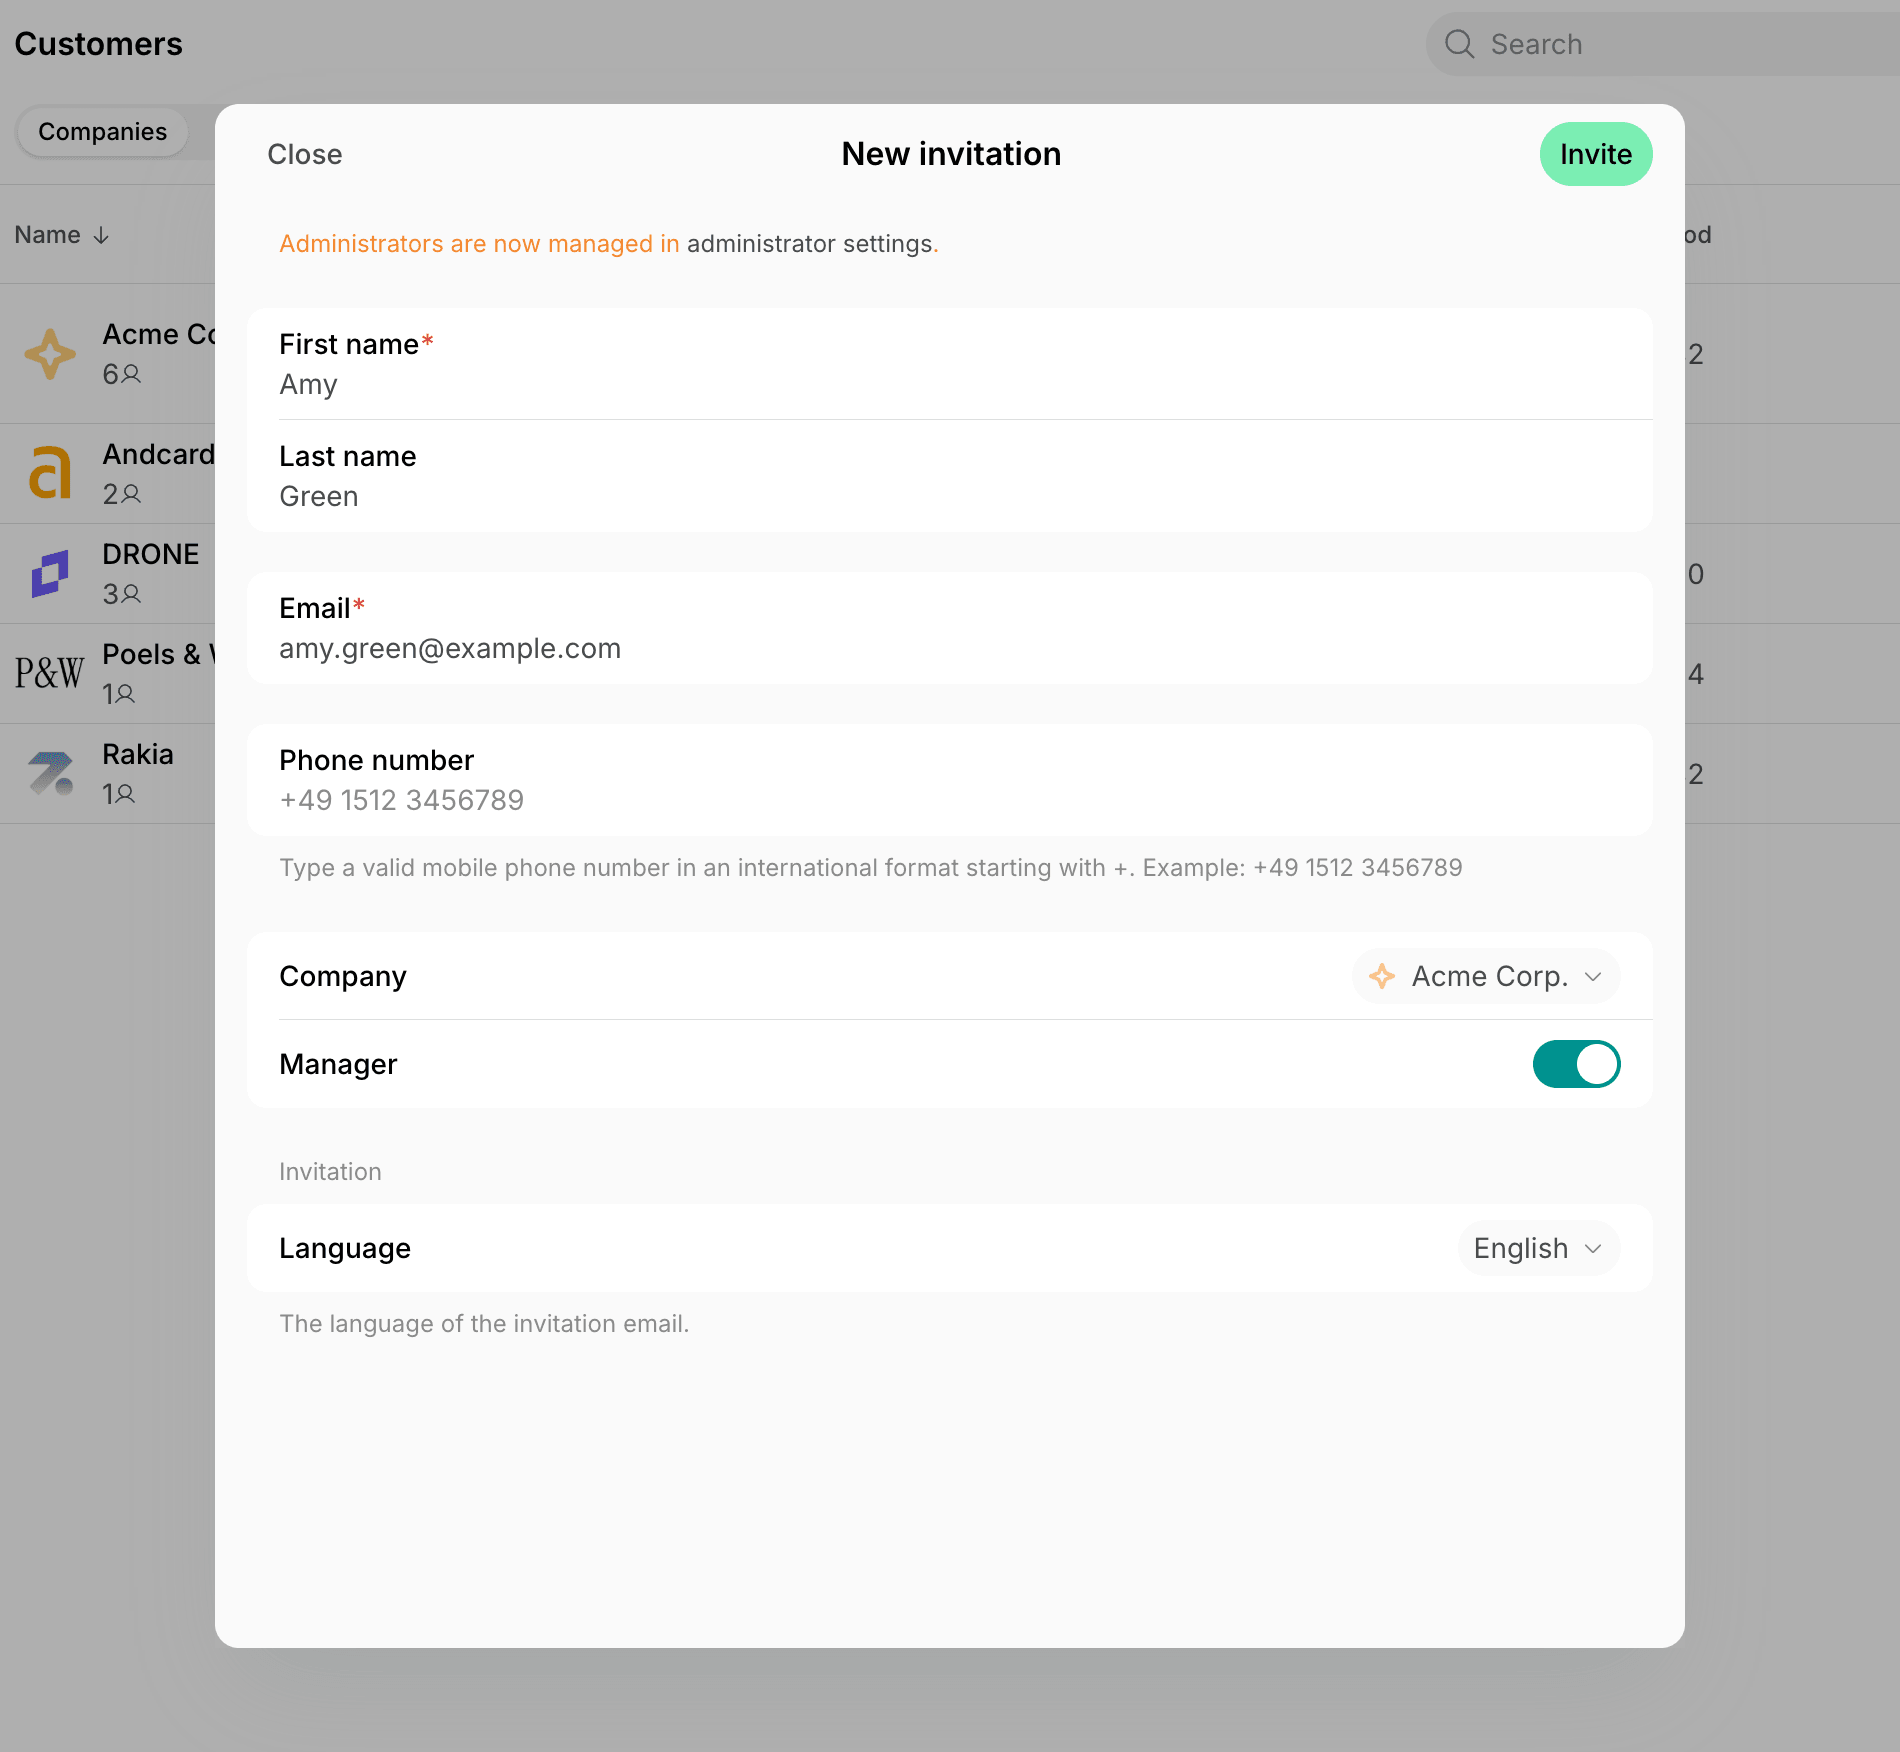Focus the Phone number field
This screenshot has width=1900, height=1752.
coord(949,780)
